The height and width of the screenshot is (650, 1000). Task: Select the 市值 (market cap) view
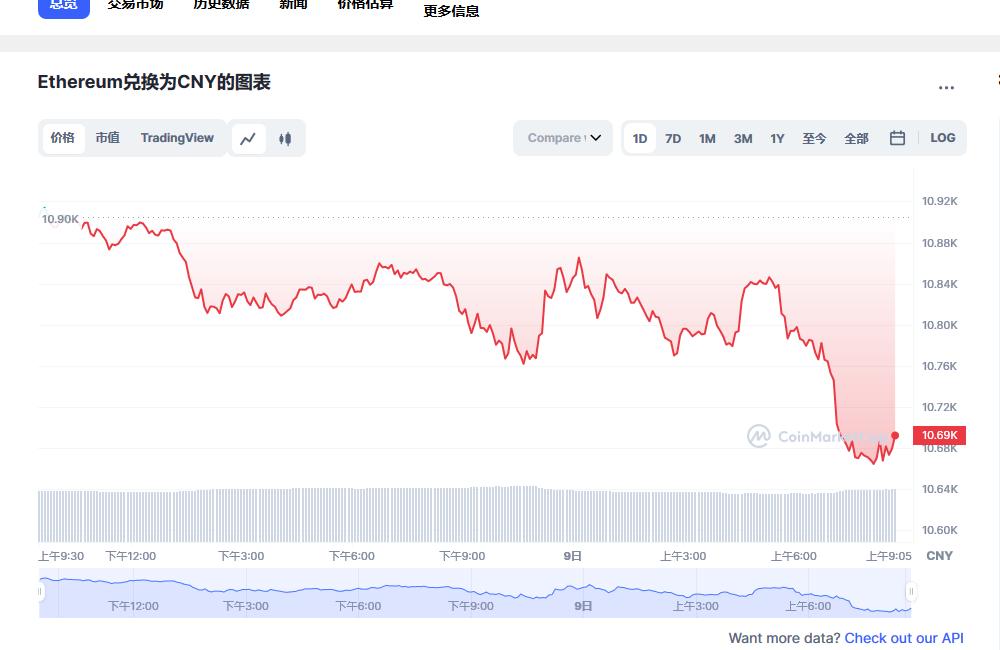click(x=107, y=138)
